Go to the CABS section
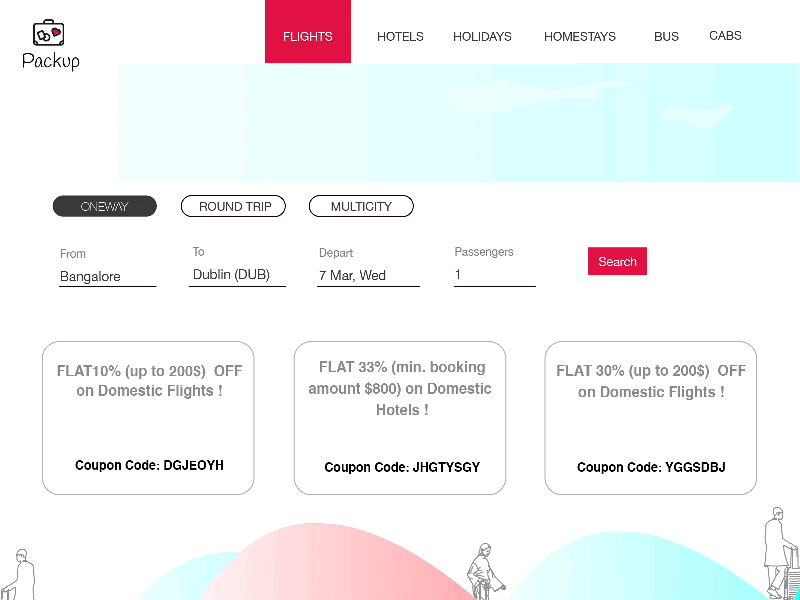800x600 pixels. click(725, 35)
